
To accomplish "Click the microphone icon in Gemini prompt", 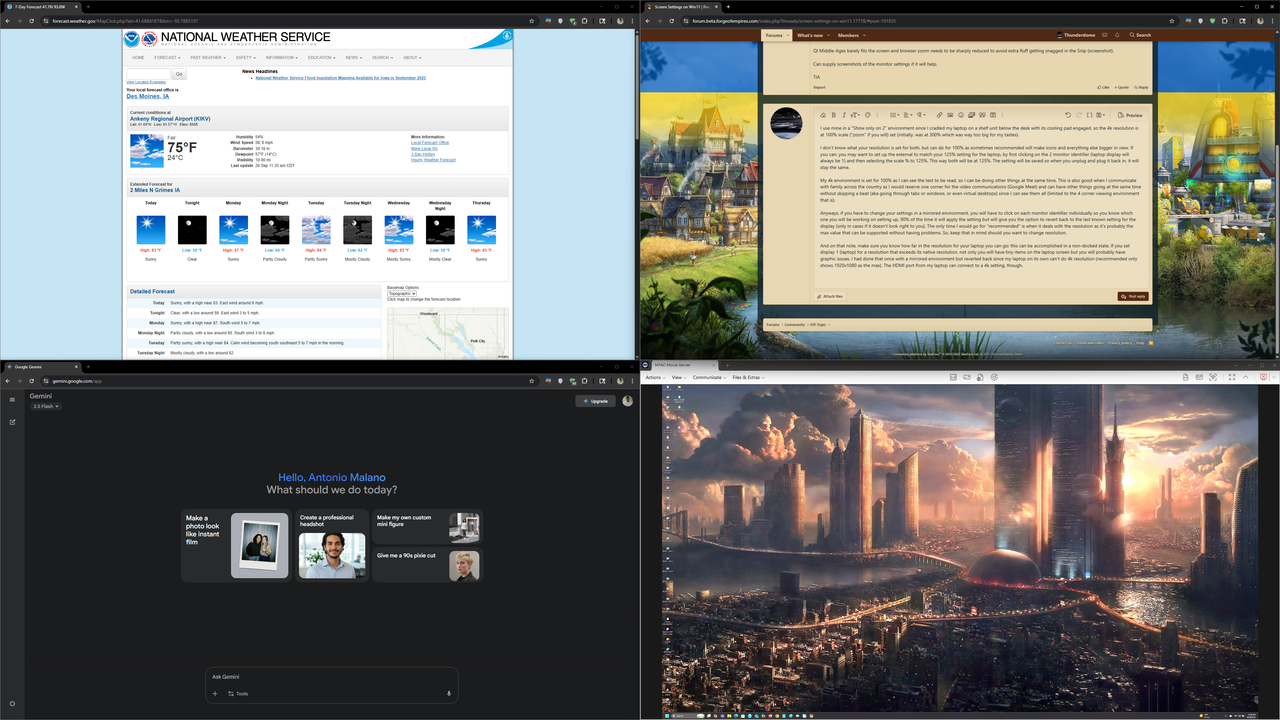I will [448, 693].
